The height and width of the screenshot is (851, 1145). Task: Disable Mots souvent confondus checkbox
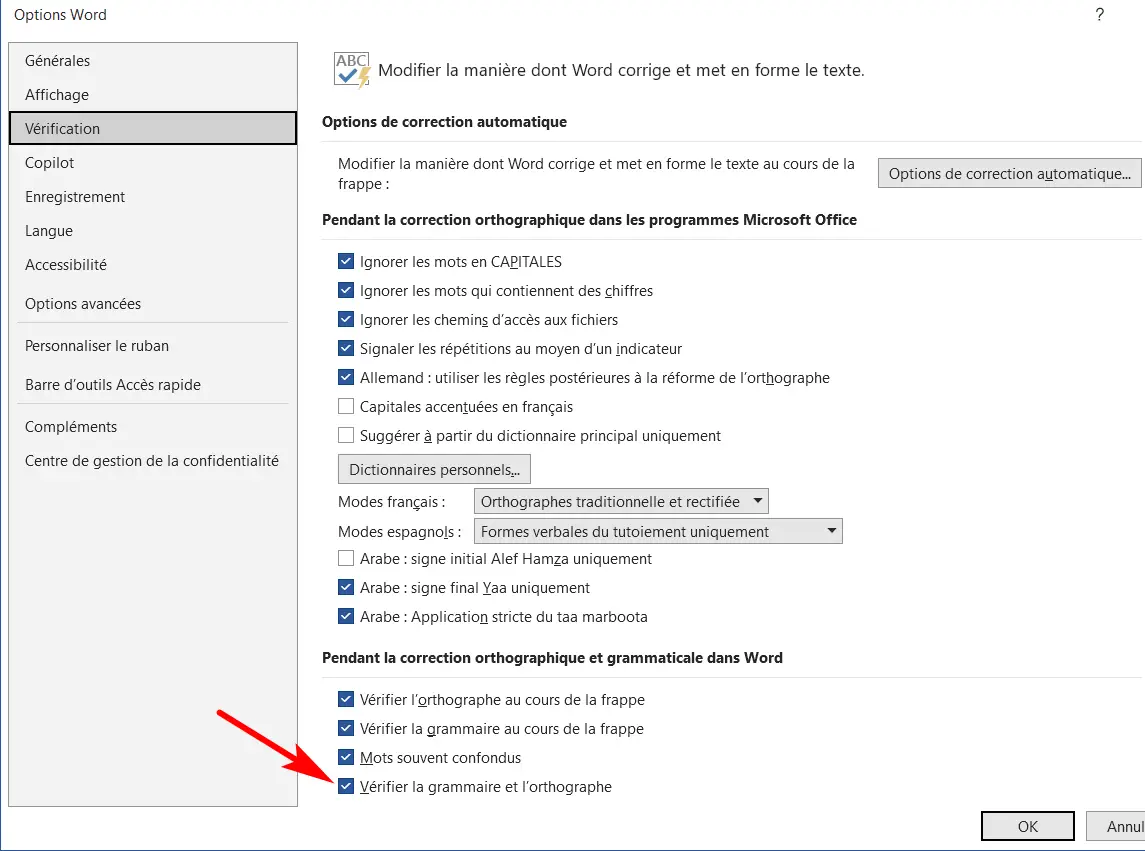(x=346, y=757)
